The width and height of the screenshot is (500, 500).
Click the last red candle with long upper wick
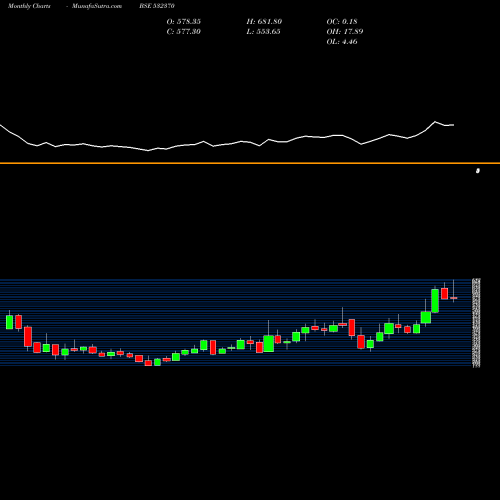point(454,298)
